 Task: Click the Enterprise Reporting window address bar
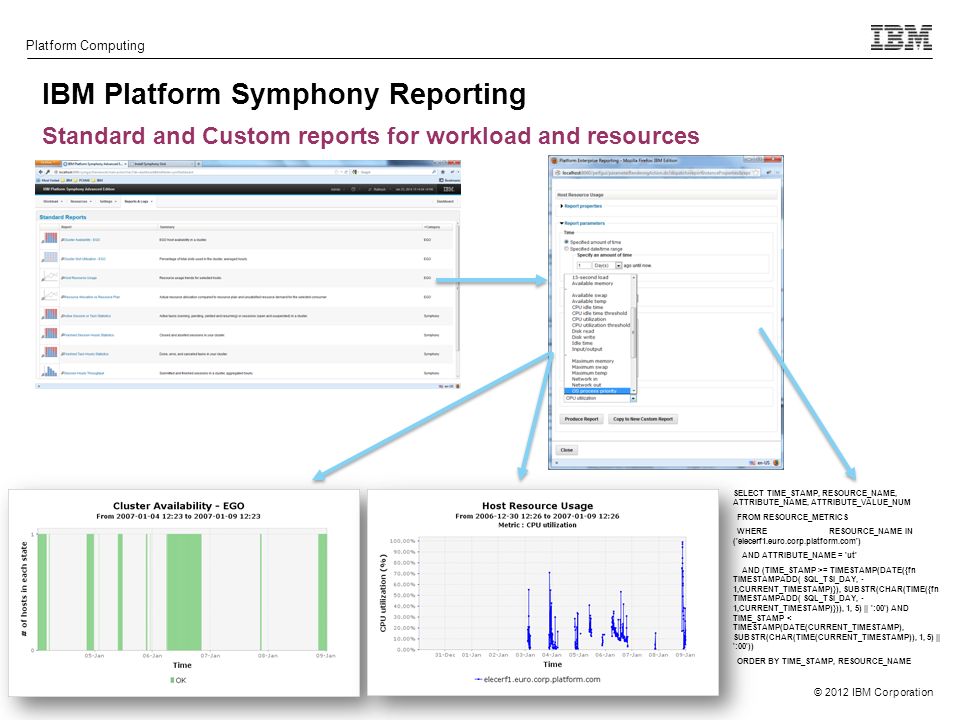click(658, 173)
